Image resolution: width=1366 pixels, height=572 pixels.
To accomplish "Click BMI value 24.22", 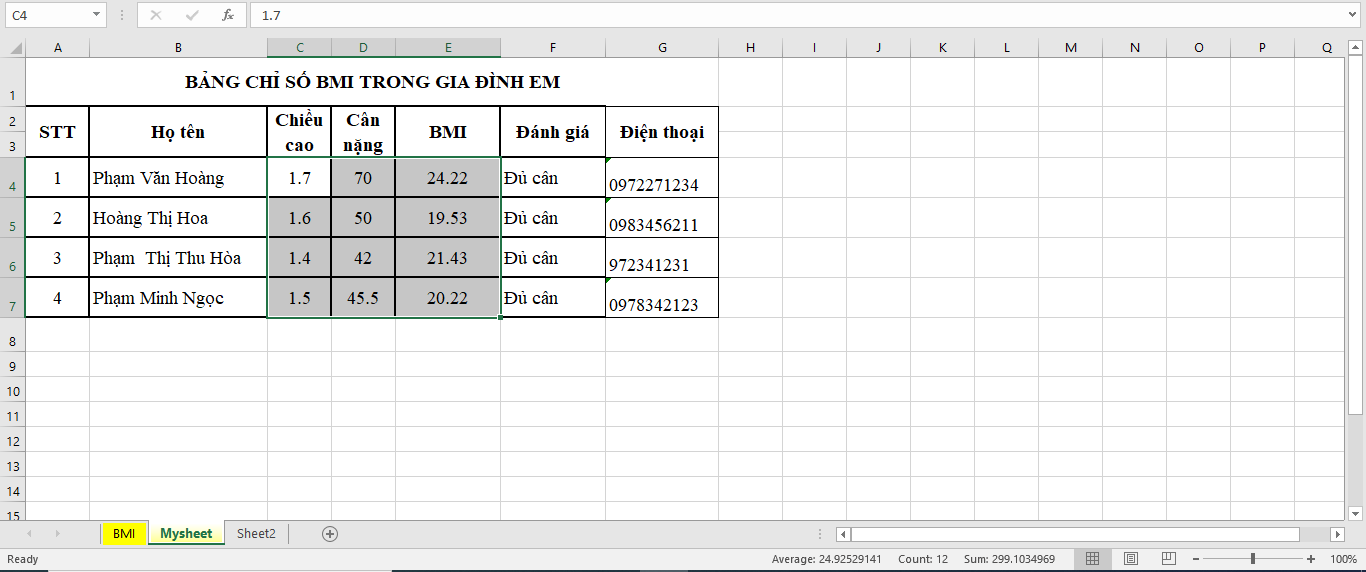I will (447, 178).
